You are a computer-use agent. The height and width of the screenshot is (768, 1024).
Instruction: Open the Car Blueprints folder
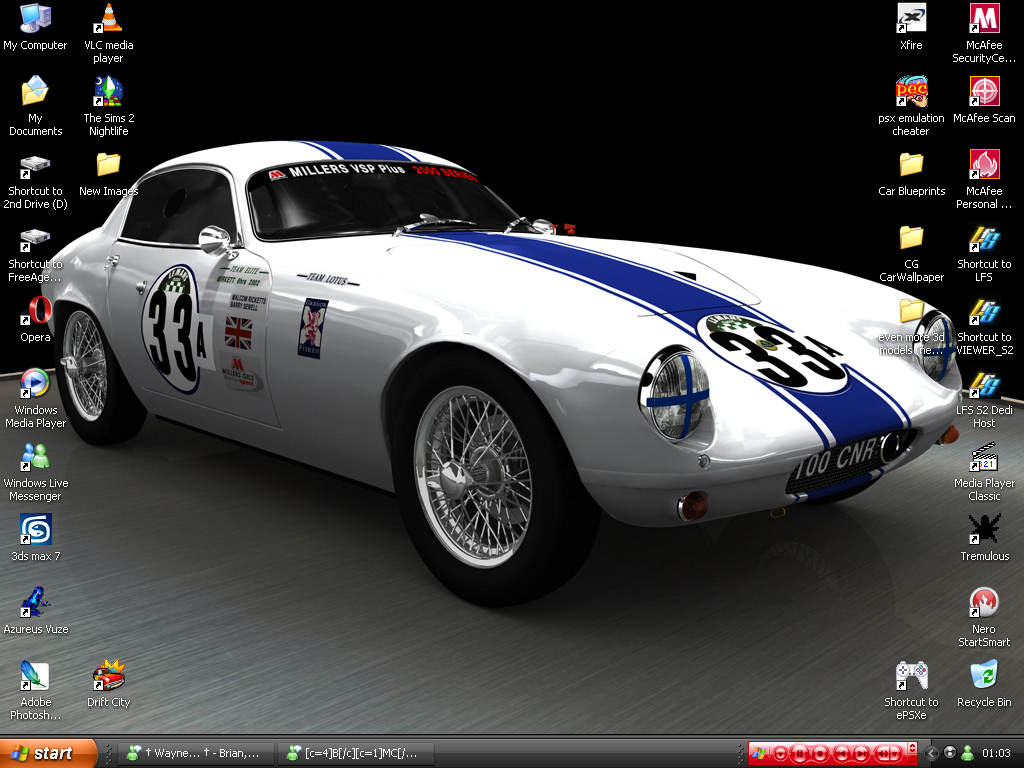coord(911,174)
